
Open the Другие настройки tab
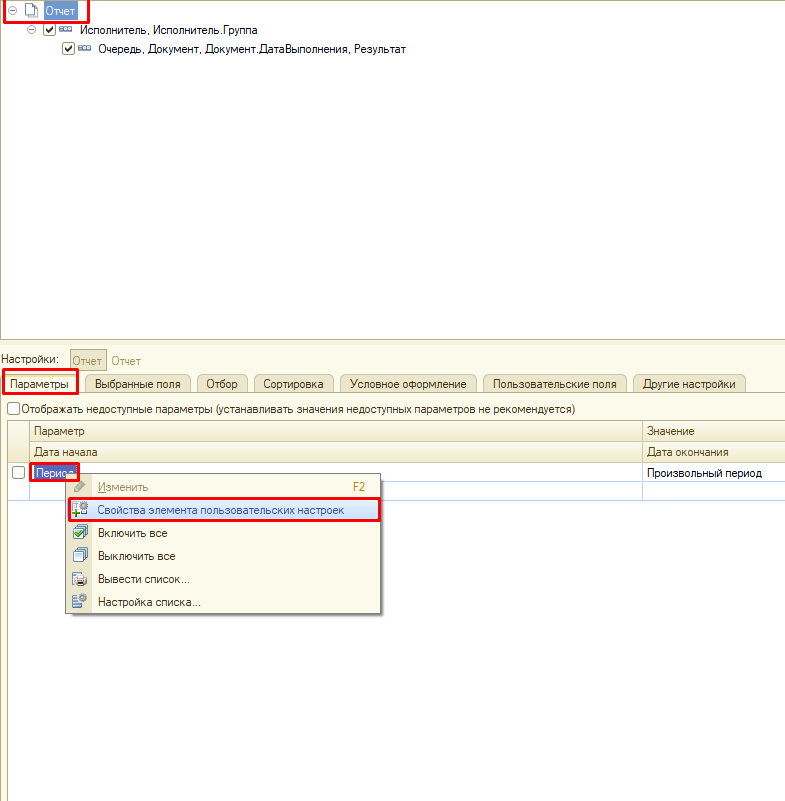689,384
